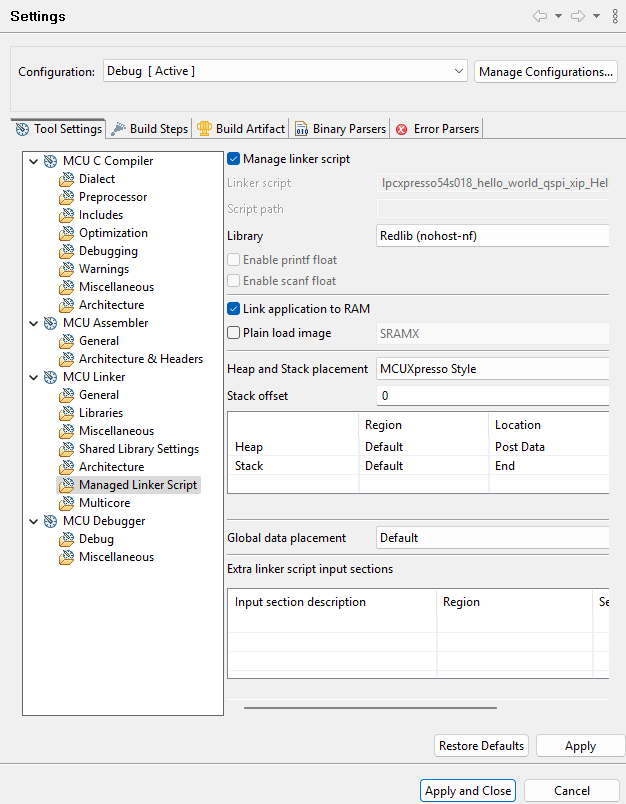The height and width of the screenshot is (804, 626).
Task: Open Global data placement dropdown
Action: pyautogui.click(x=493, y=538)
